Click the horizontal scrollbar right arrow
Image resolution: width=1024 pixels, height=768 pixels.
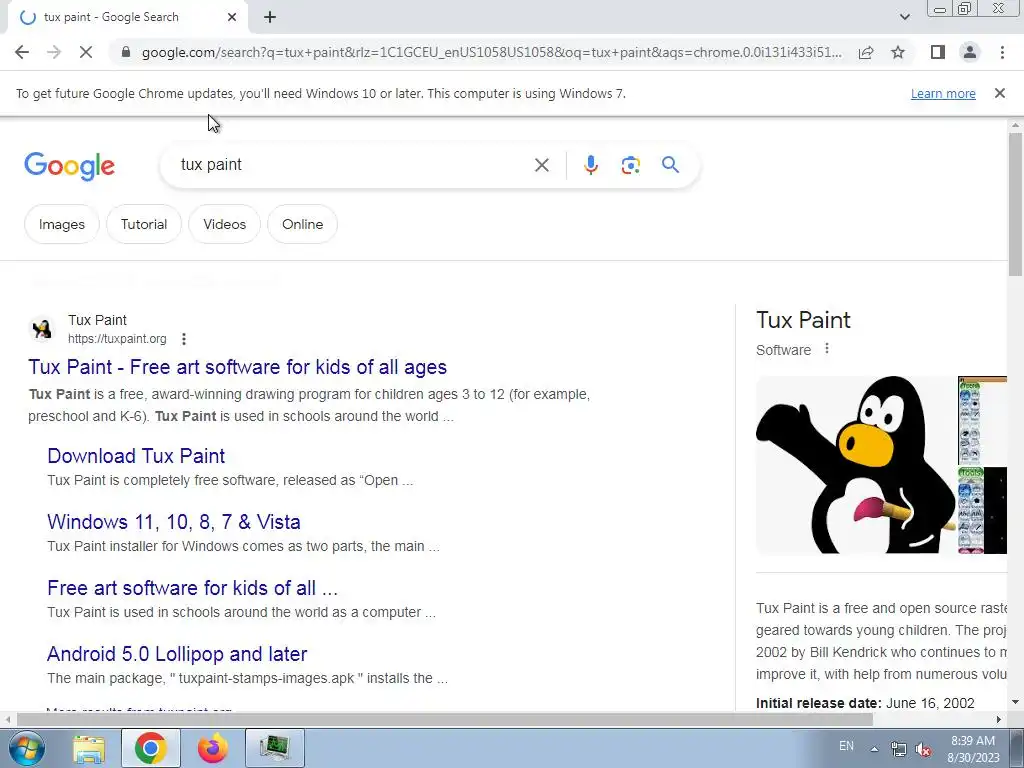point(999,720)
